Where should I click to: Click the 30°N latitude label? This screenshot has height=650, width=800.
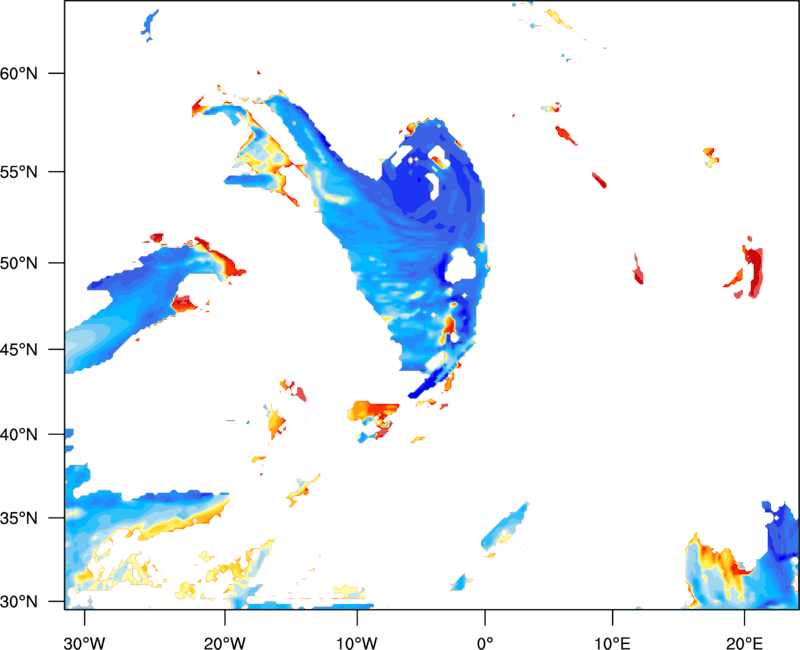point(19,602)
